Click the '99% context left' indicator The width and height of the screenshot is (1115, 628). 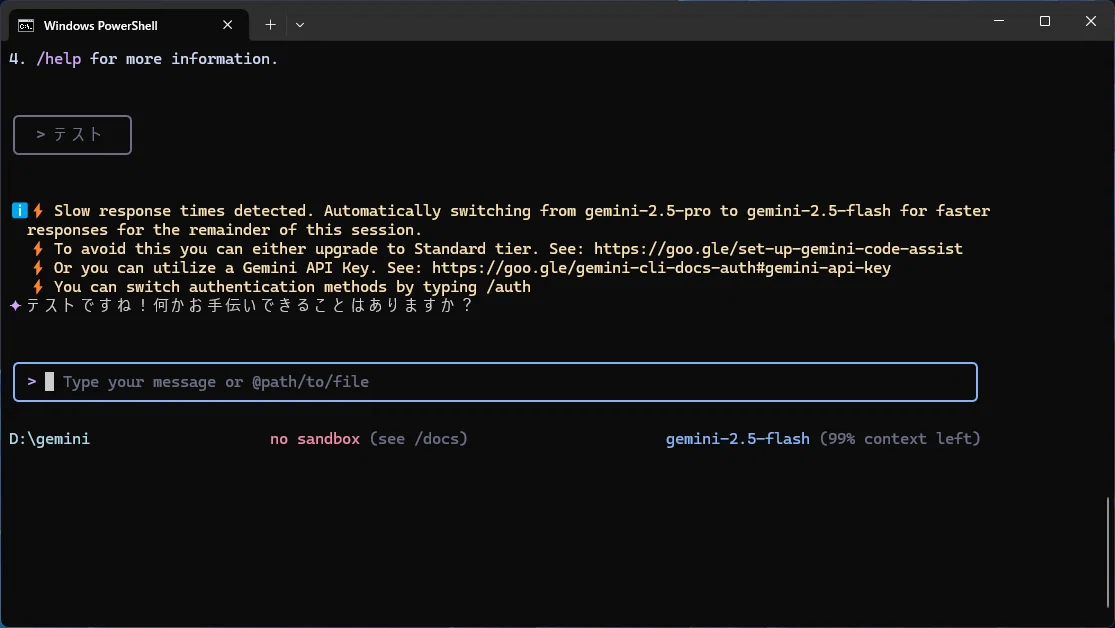click(x=900, y=439)
